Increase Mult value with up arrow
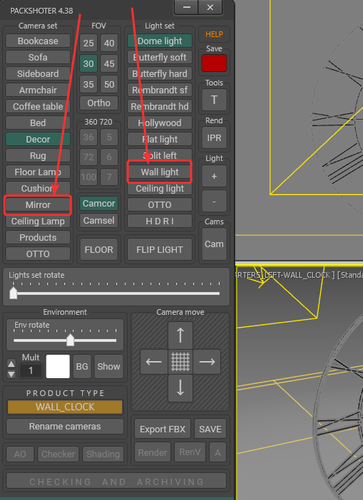 click(11, 364)
